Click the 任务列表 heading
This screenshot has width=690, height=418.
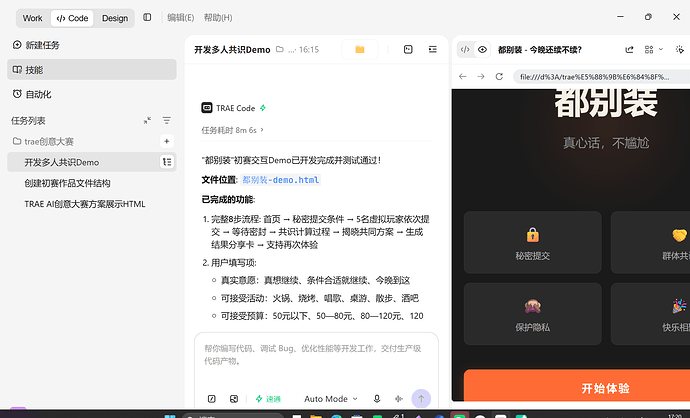[x=28, y=121]
